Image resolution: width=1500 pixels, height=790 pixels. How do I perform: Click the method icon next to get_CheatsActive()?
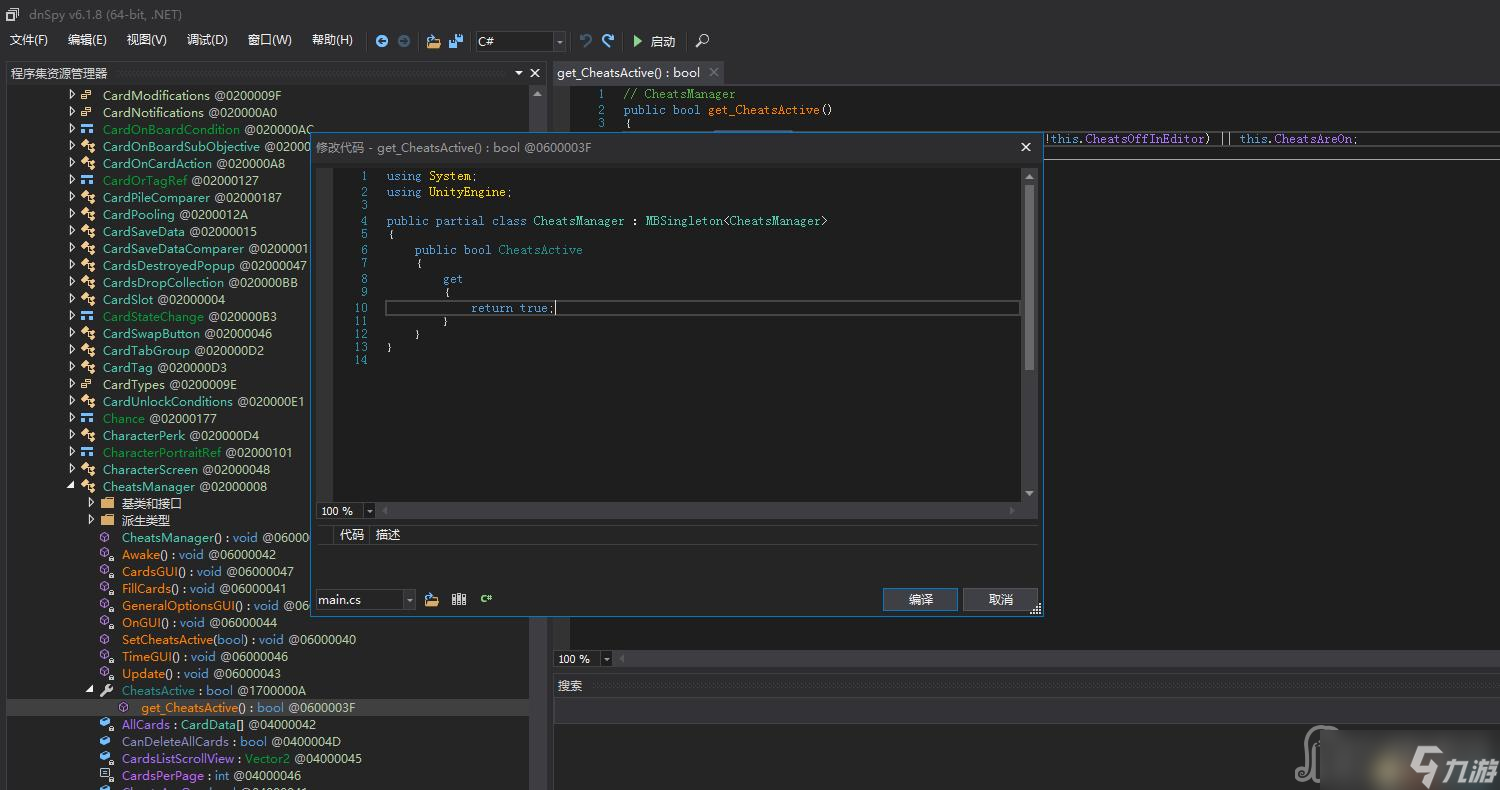(x=125, y=707)
